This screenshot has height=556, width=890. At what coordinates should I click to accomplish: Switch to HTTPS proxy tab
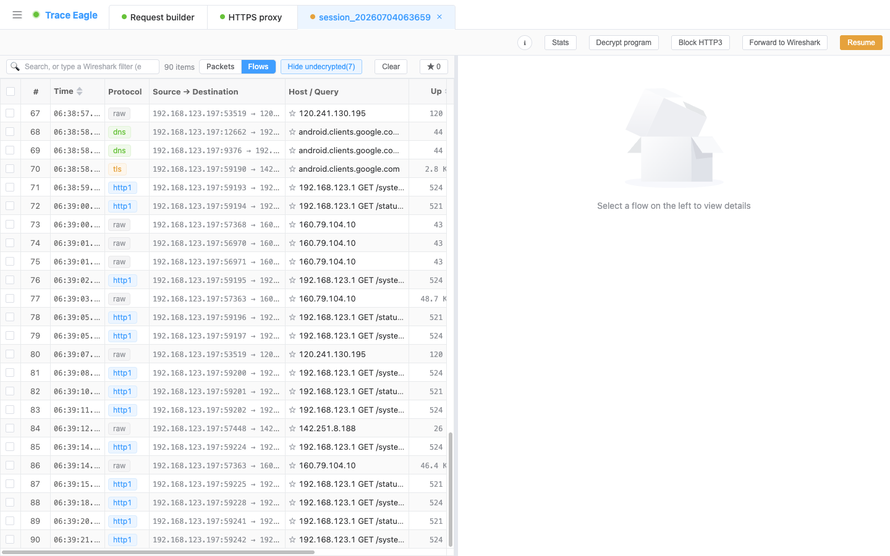pos(251,17)
